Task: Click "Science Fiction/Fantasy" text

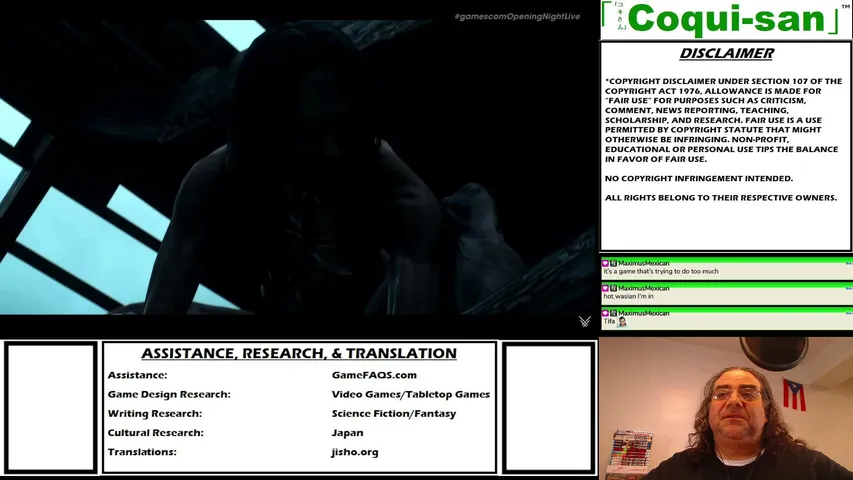Action: [394, 414]
